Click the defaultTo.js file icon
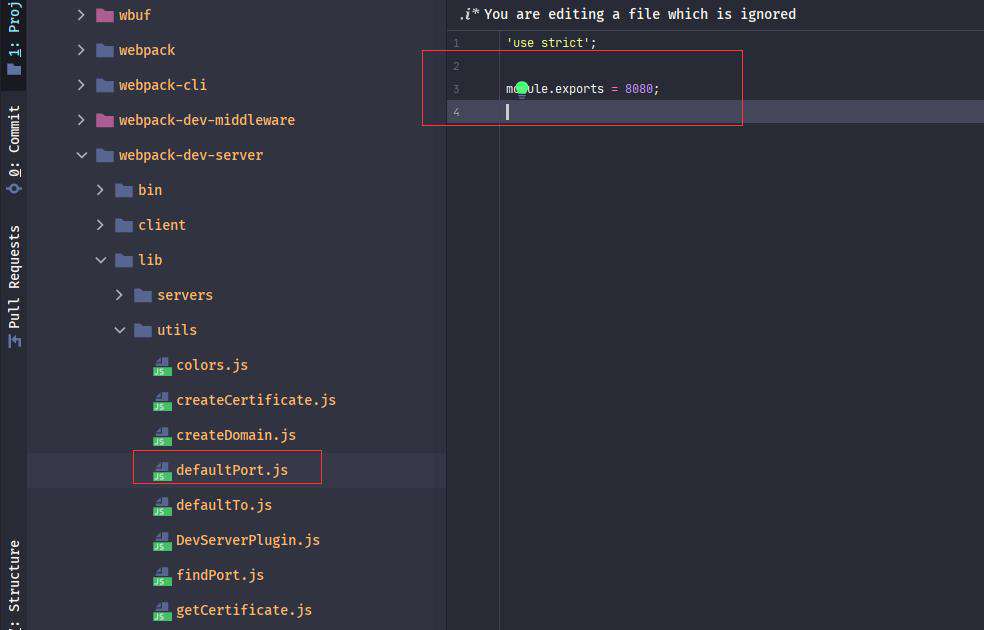The image size is (984, 630). 163,506
